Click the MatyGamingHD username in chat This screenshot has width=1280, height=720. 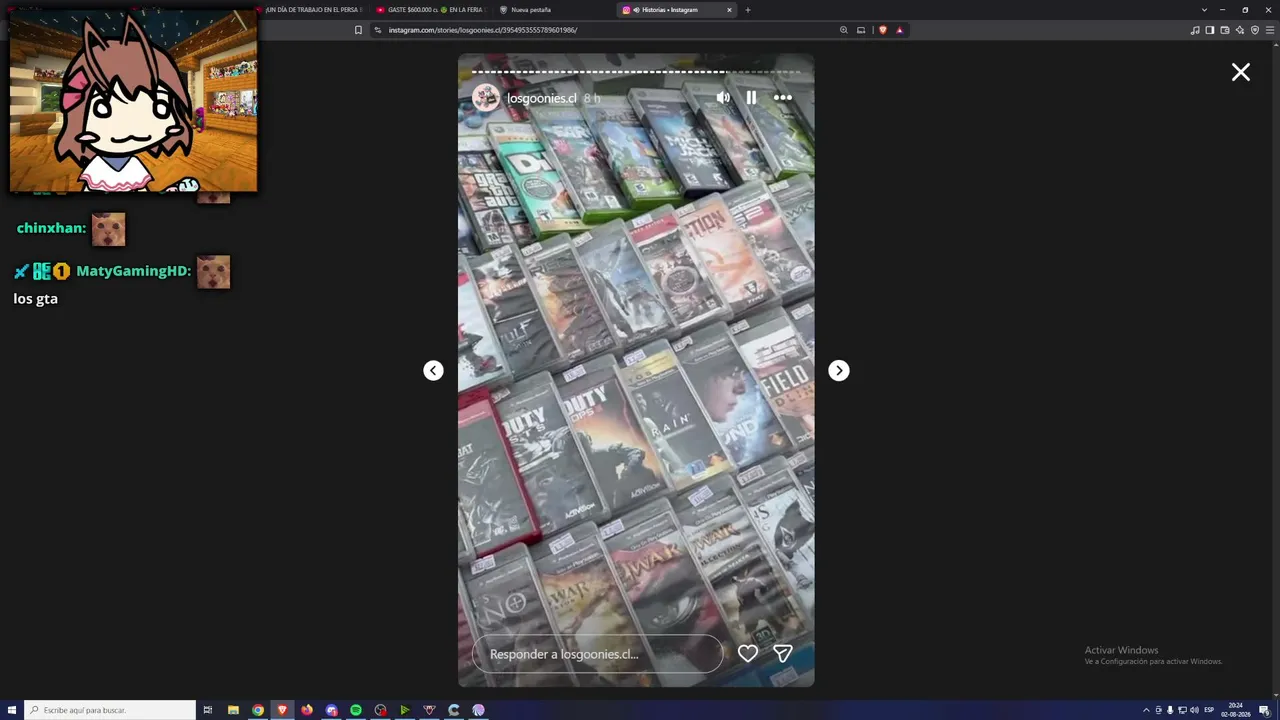[133, 271]
